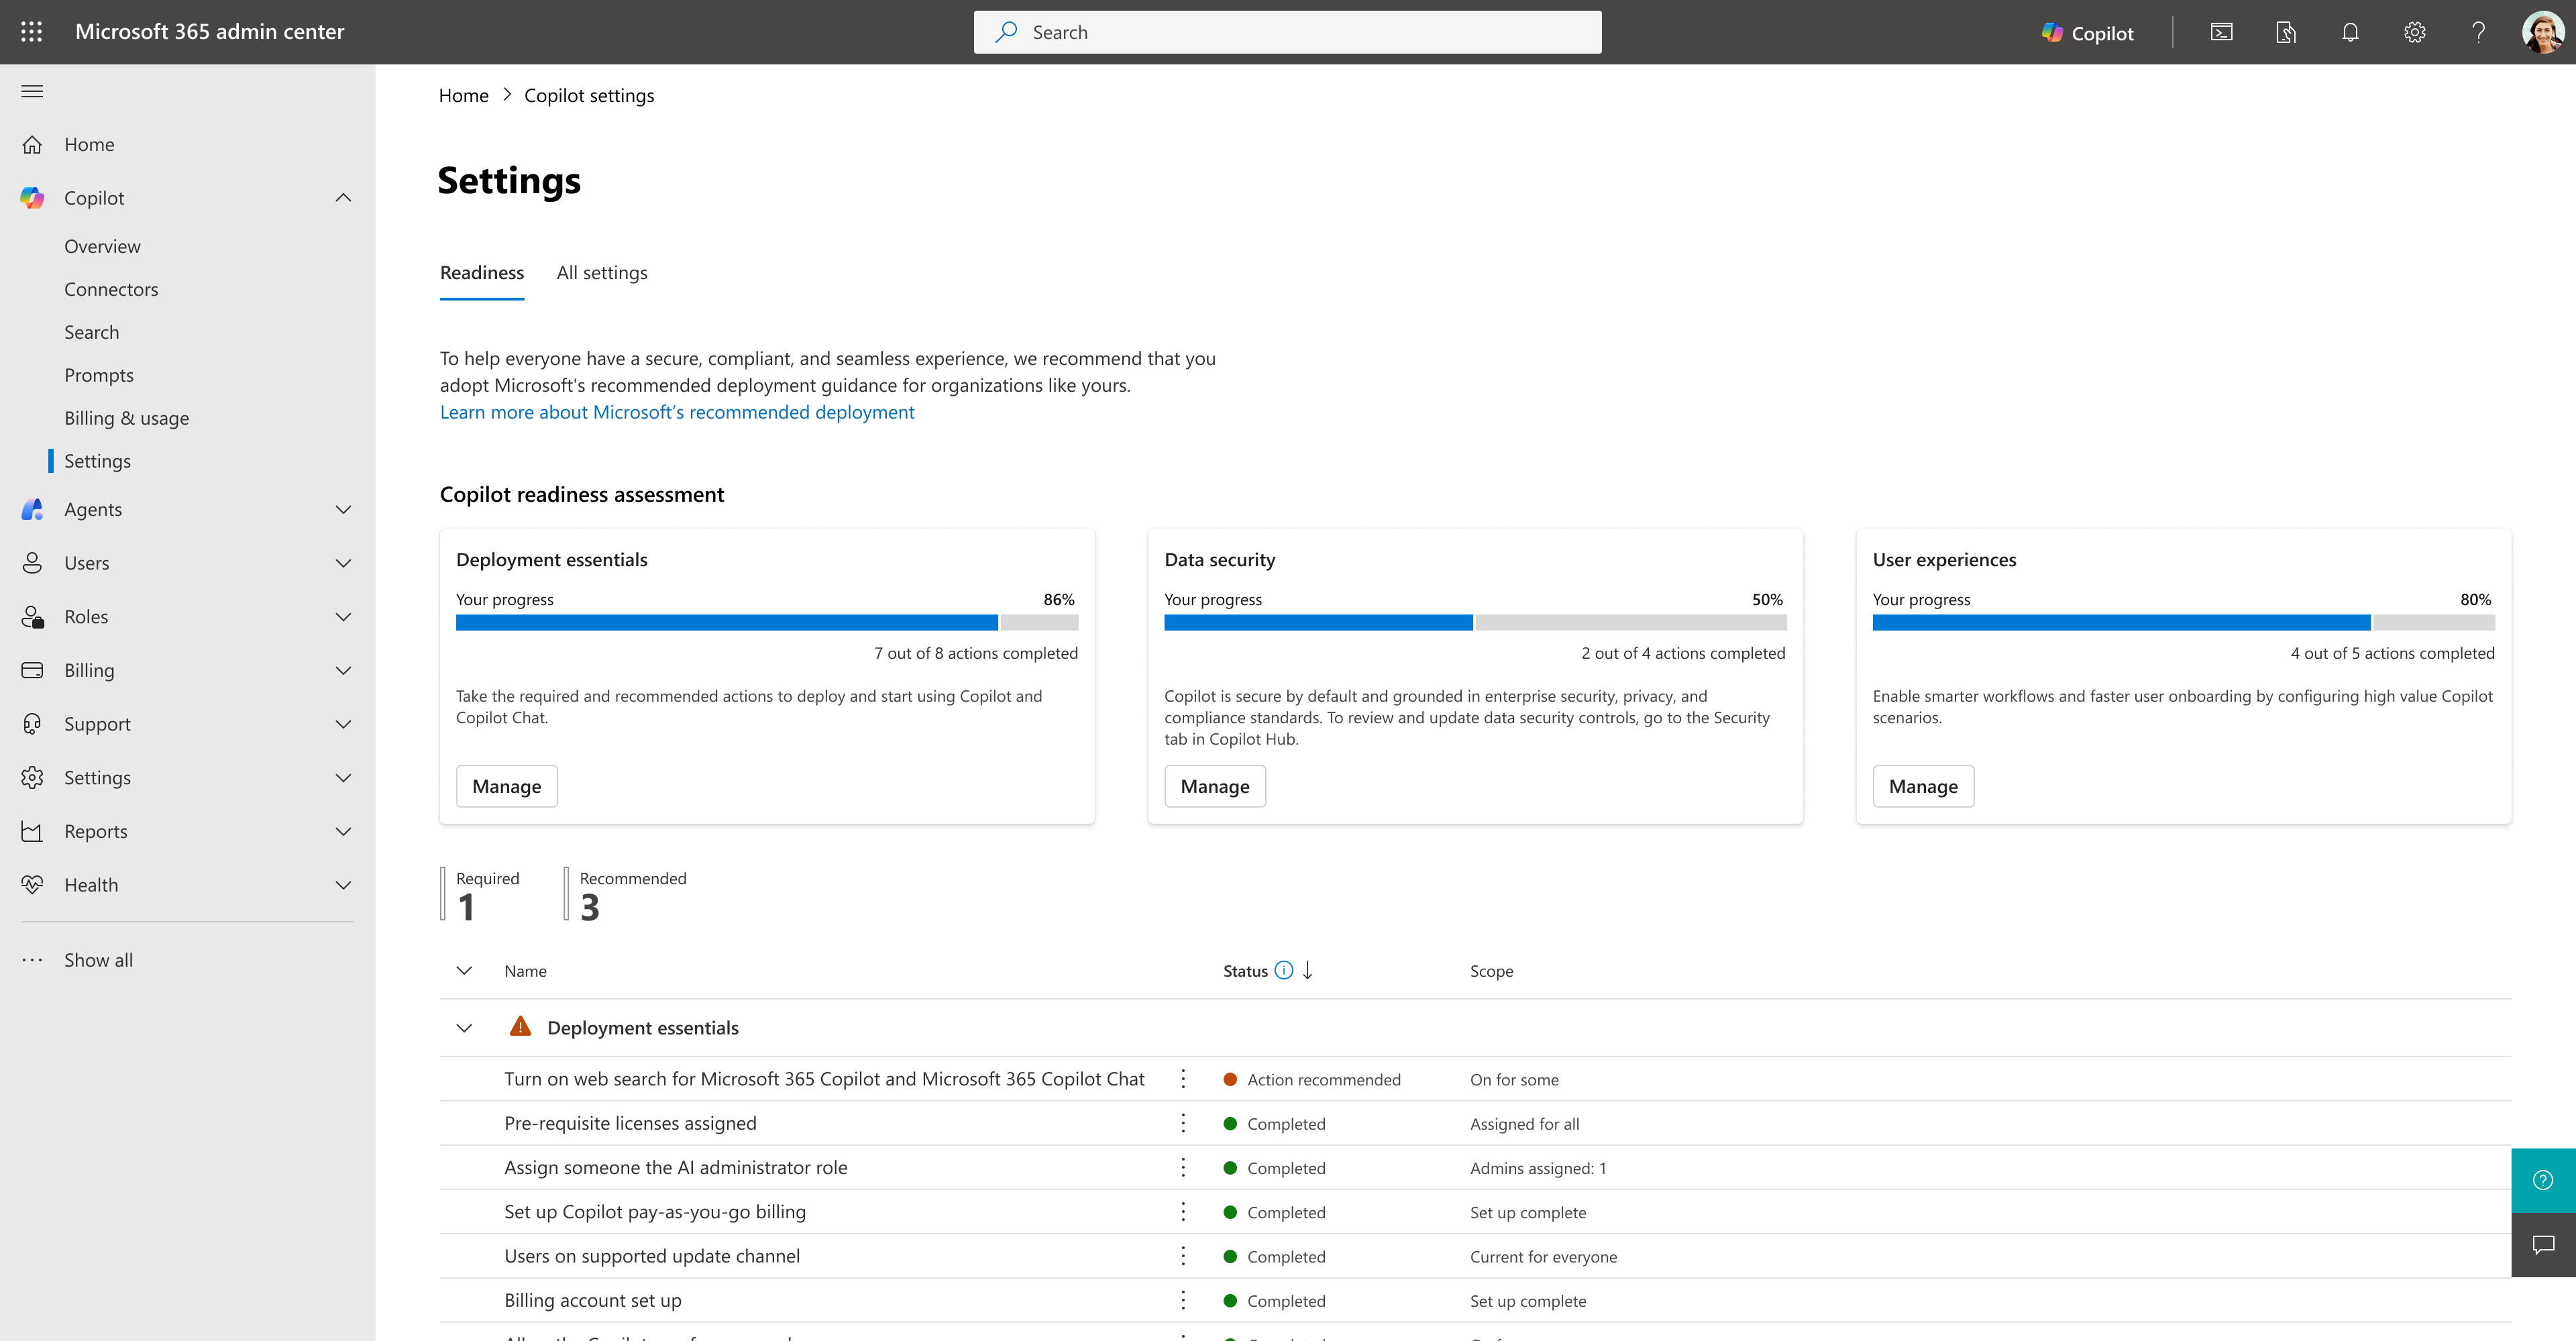Open Billing & usage in sidebar

coord(127,418)
